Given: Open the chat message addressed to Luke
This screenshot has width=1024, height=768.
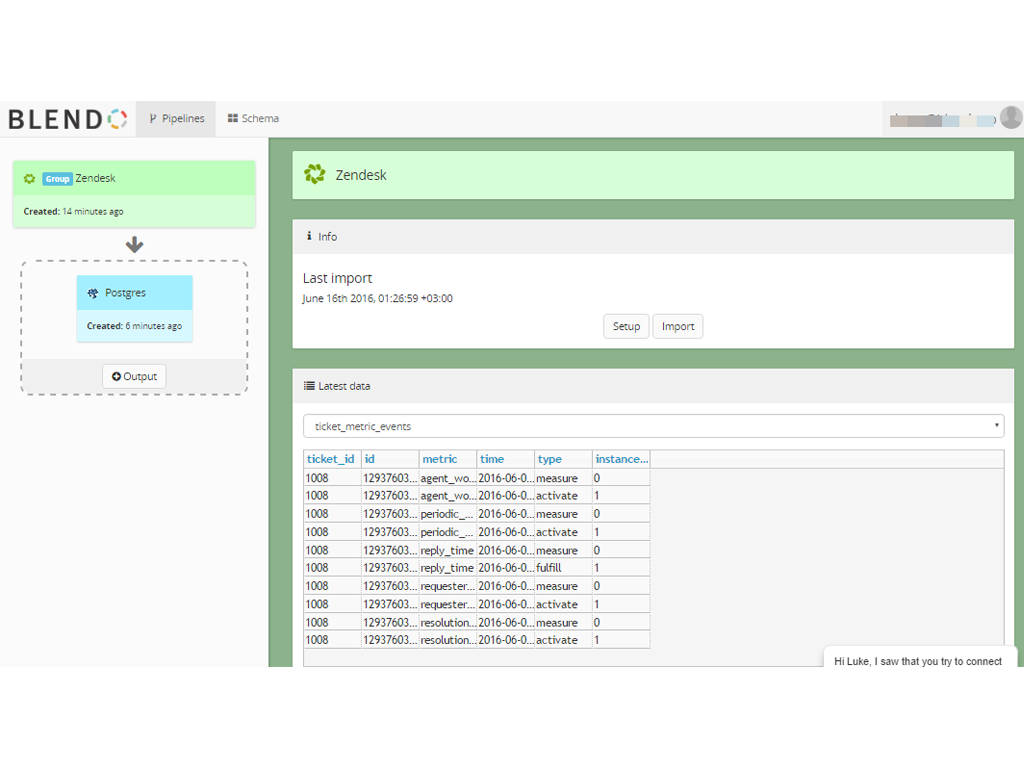Looking at the screenshot, I should pos(918,661).
